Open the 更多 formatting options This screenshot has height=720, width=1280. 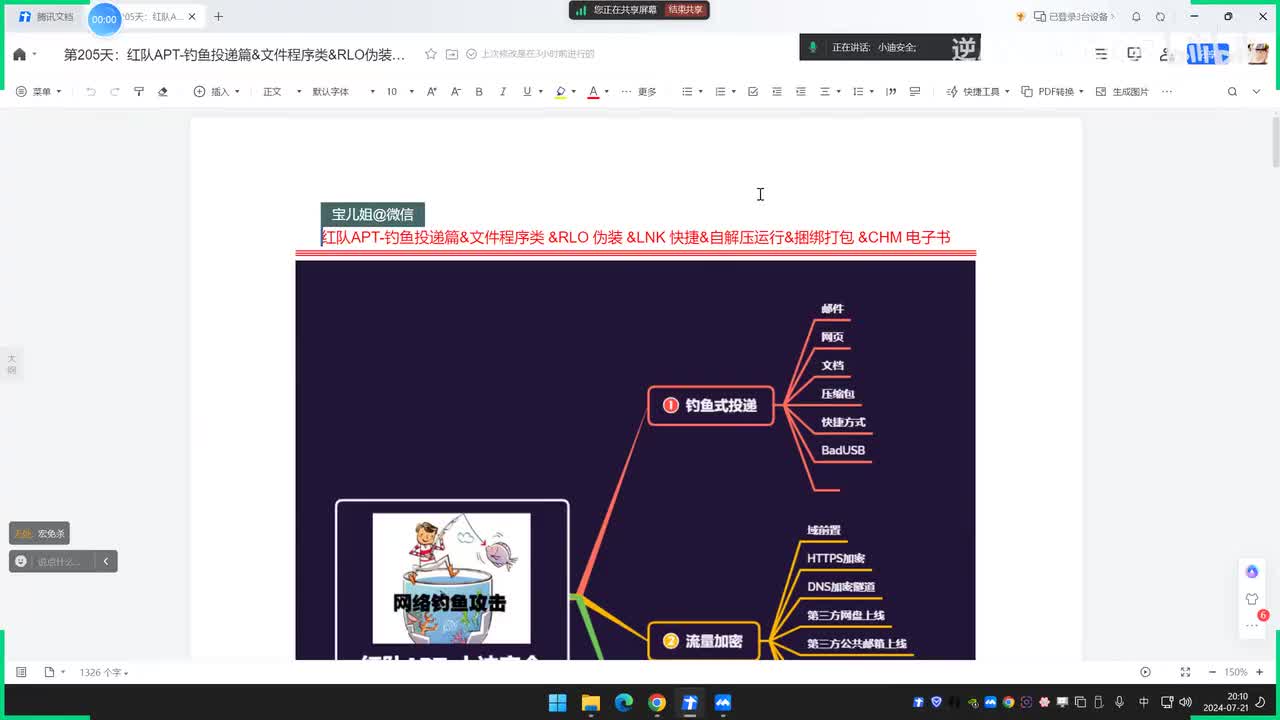[639, 91]
